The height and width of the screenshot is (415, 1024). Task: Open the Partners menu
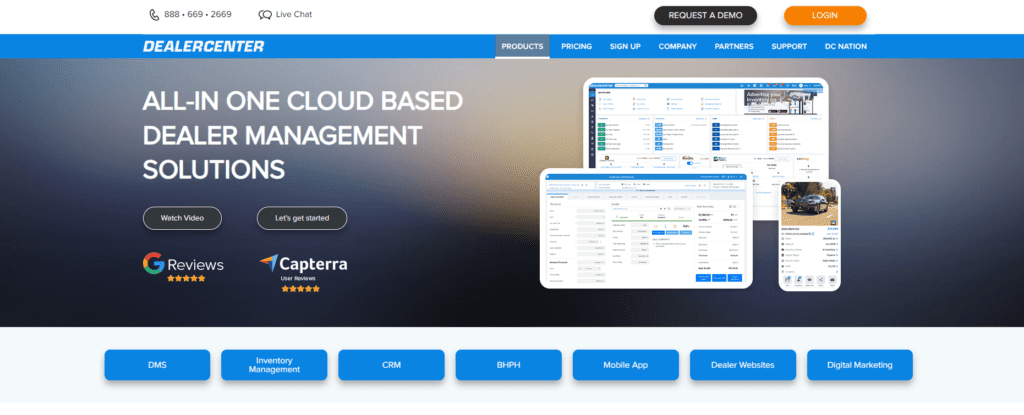coord(733,46)
